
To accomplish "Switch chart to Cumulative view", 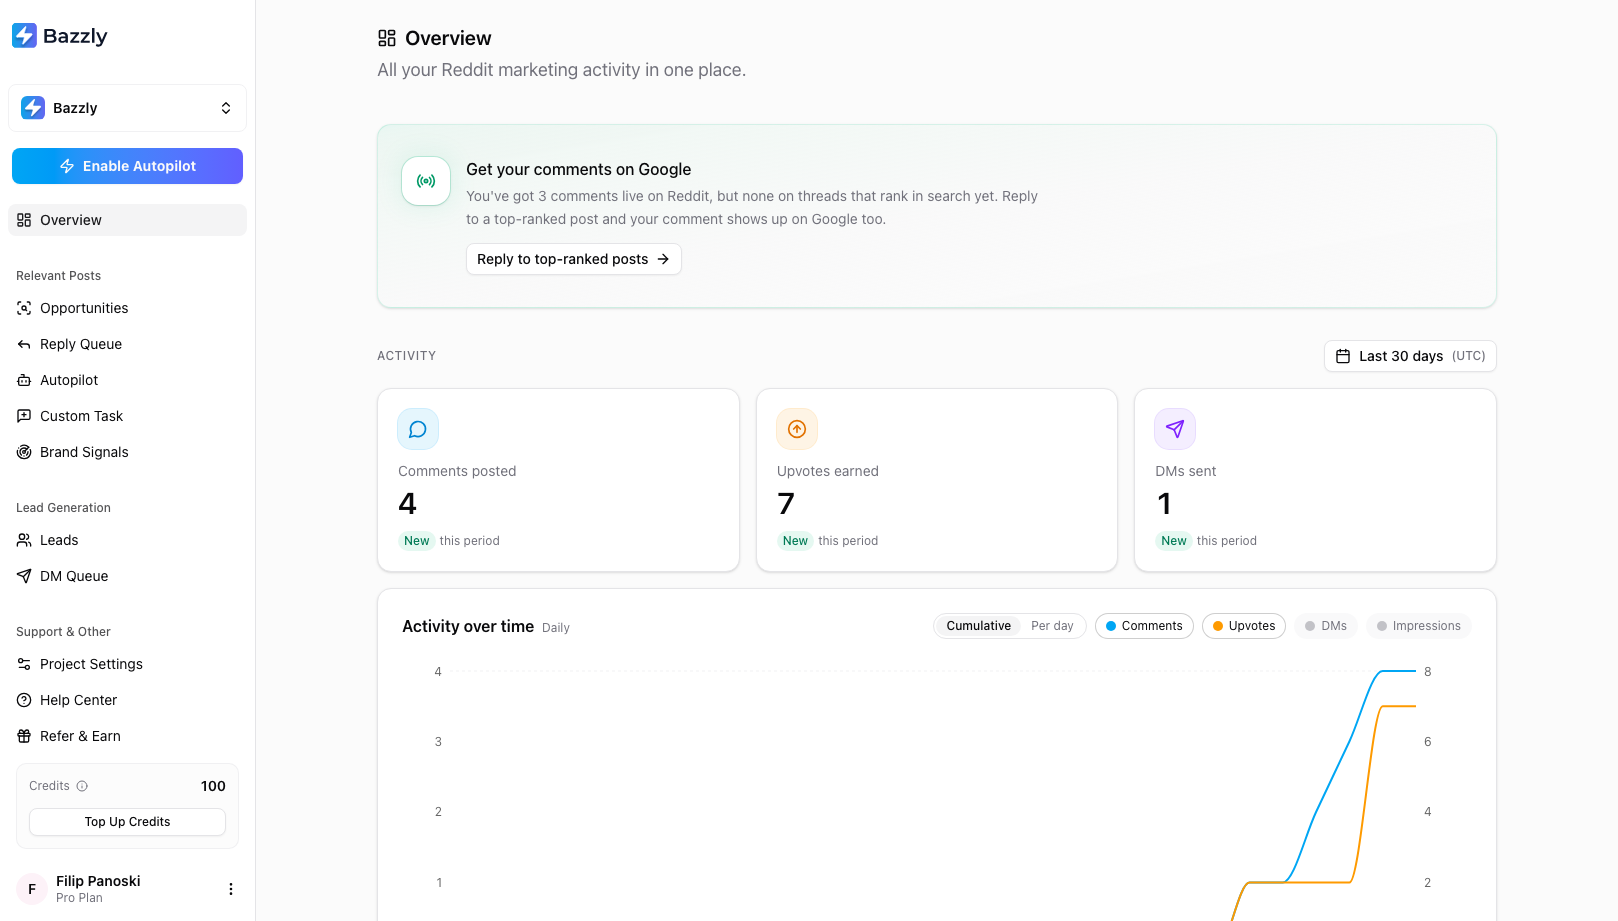I will click(x=978, y=626).
